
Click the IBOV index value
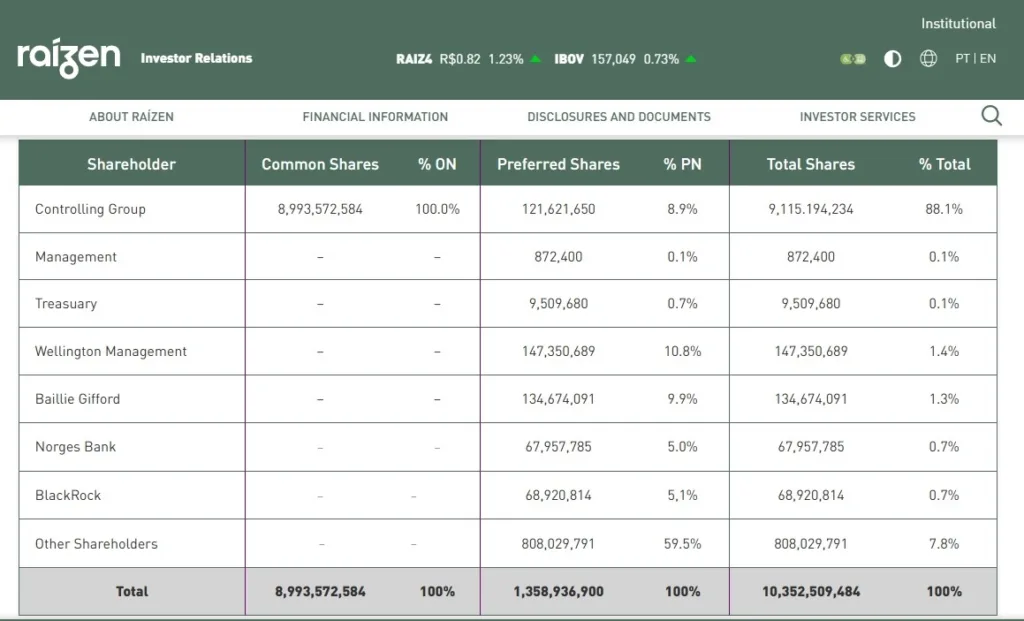pos(613,59)
